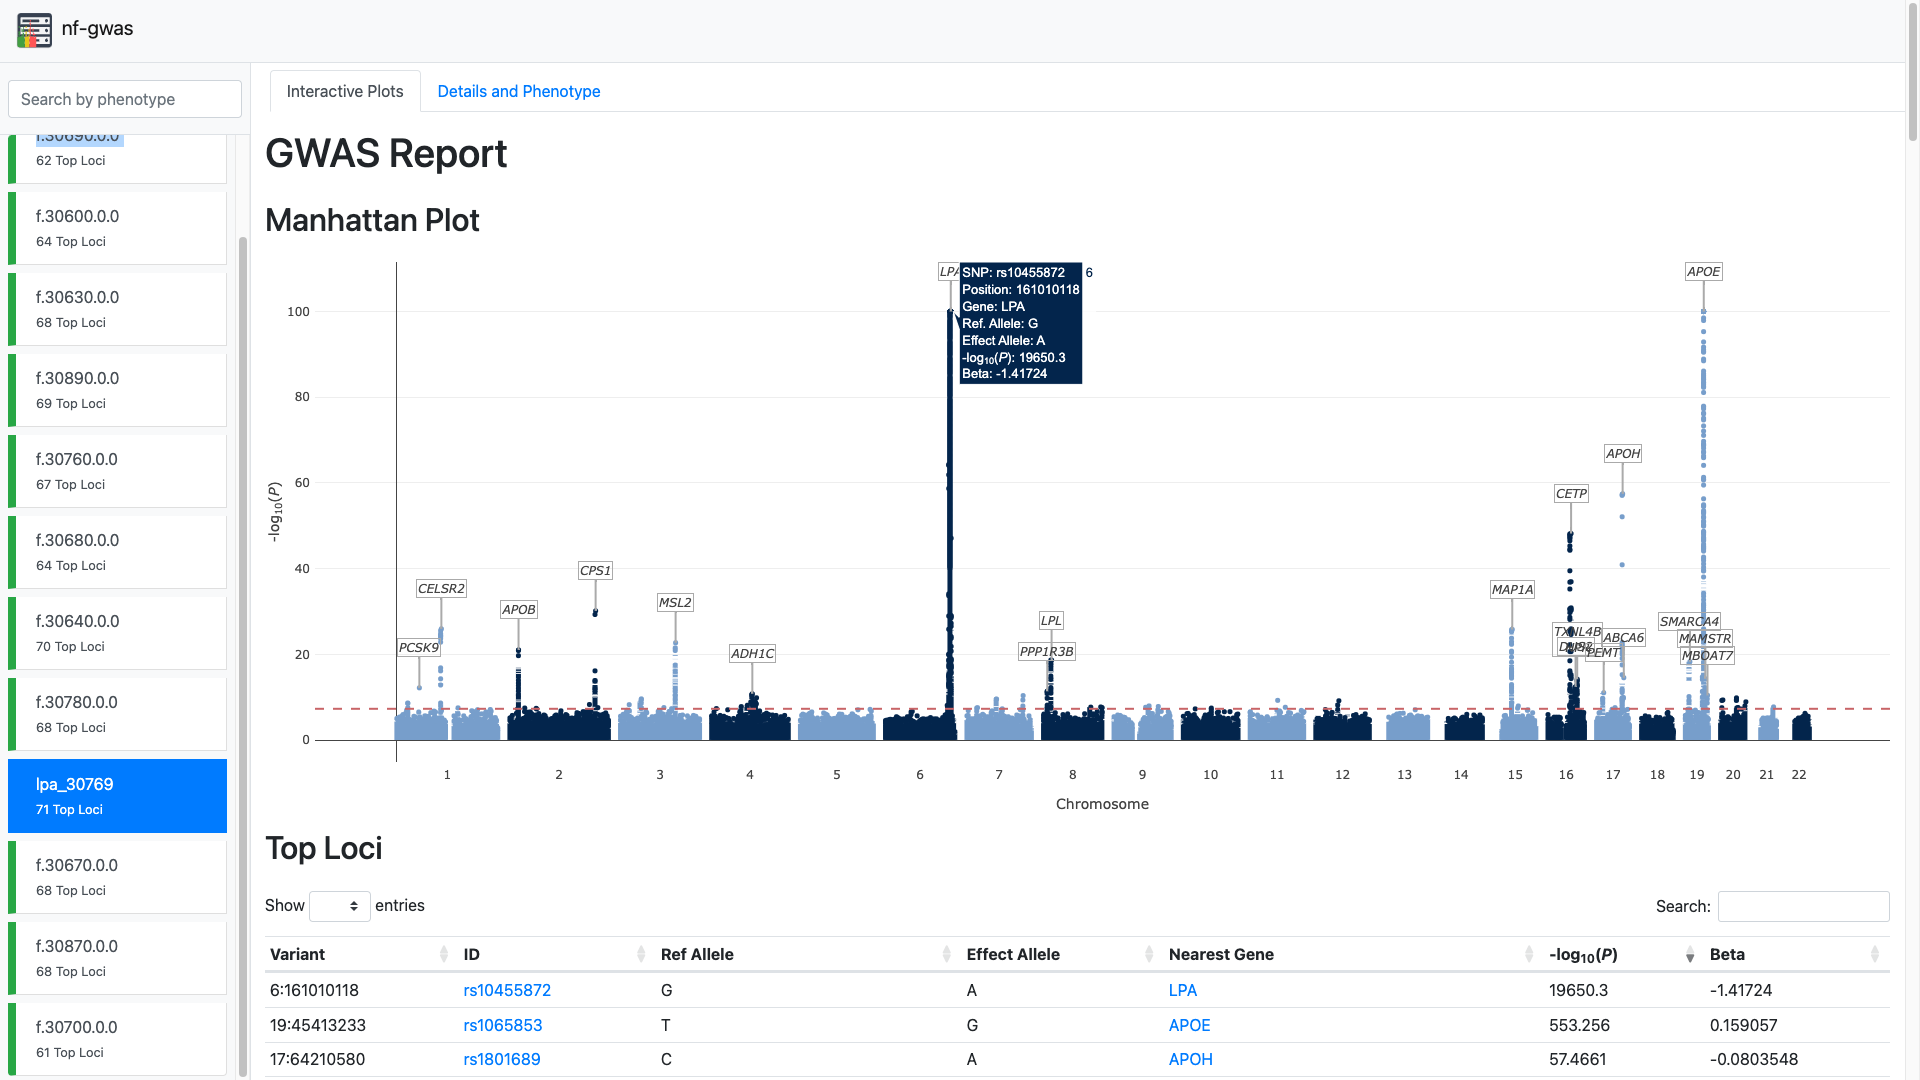Sort table by ID column arrows
The width and height of the screenshot is (1920, 1080).
640,955
